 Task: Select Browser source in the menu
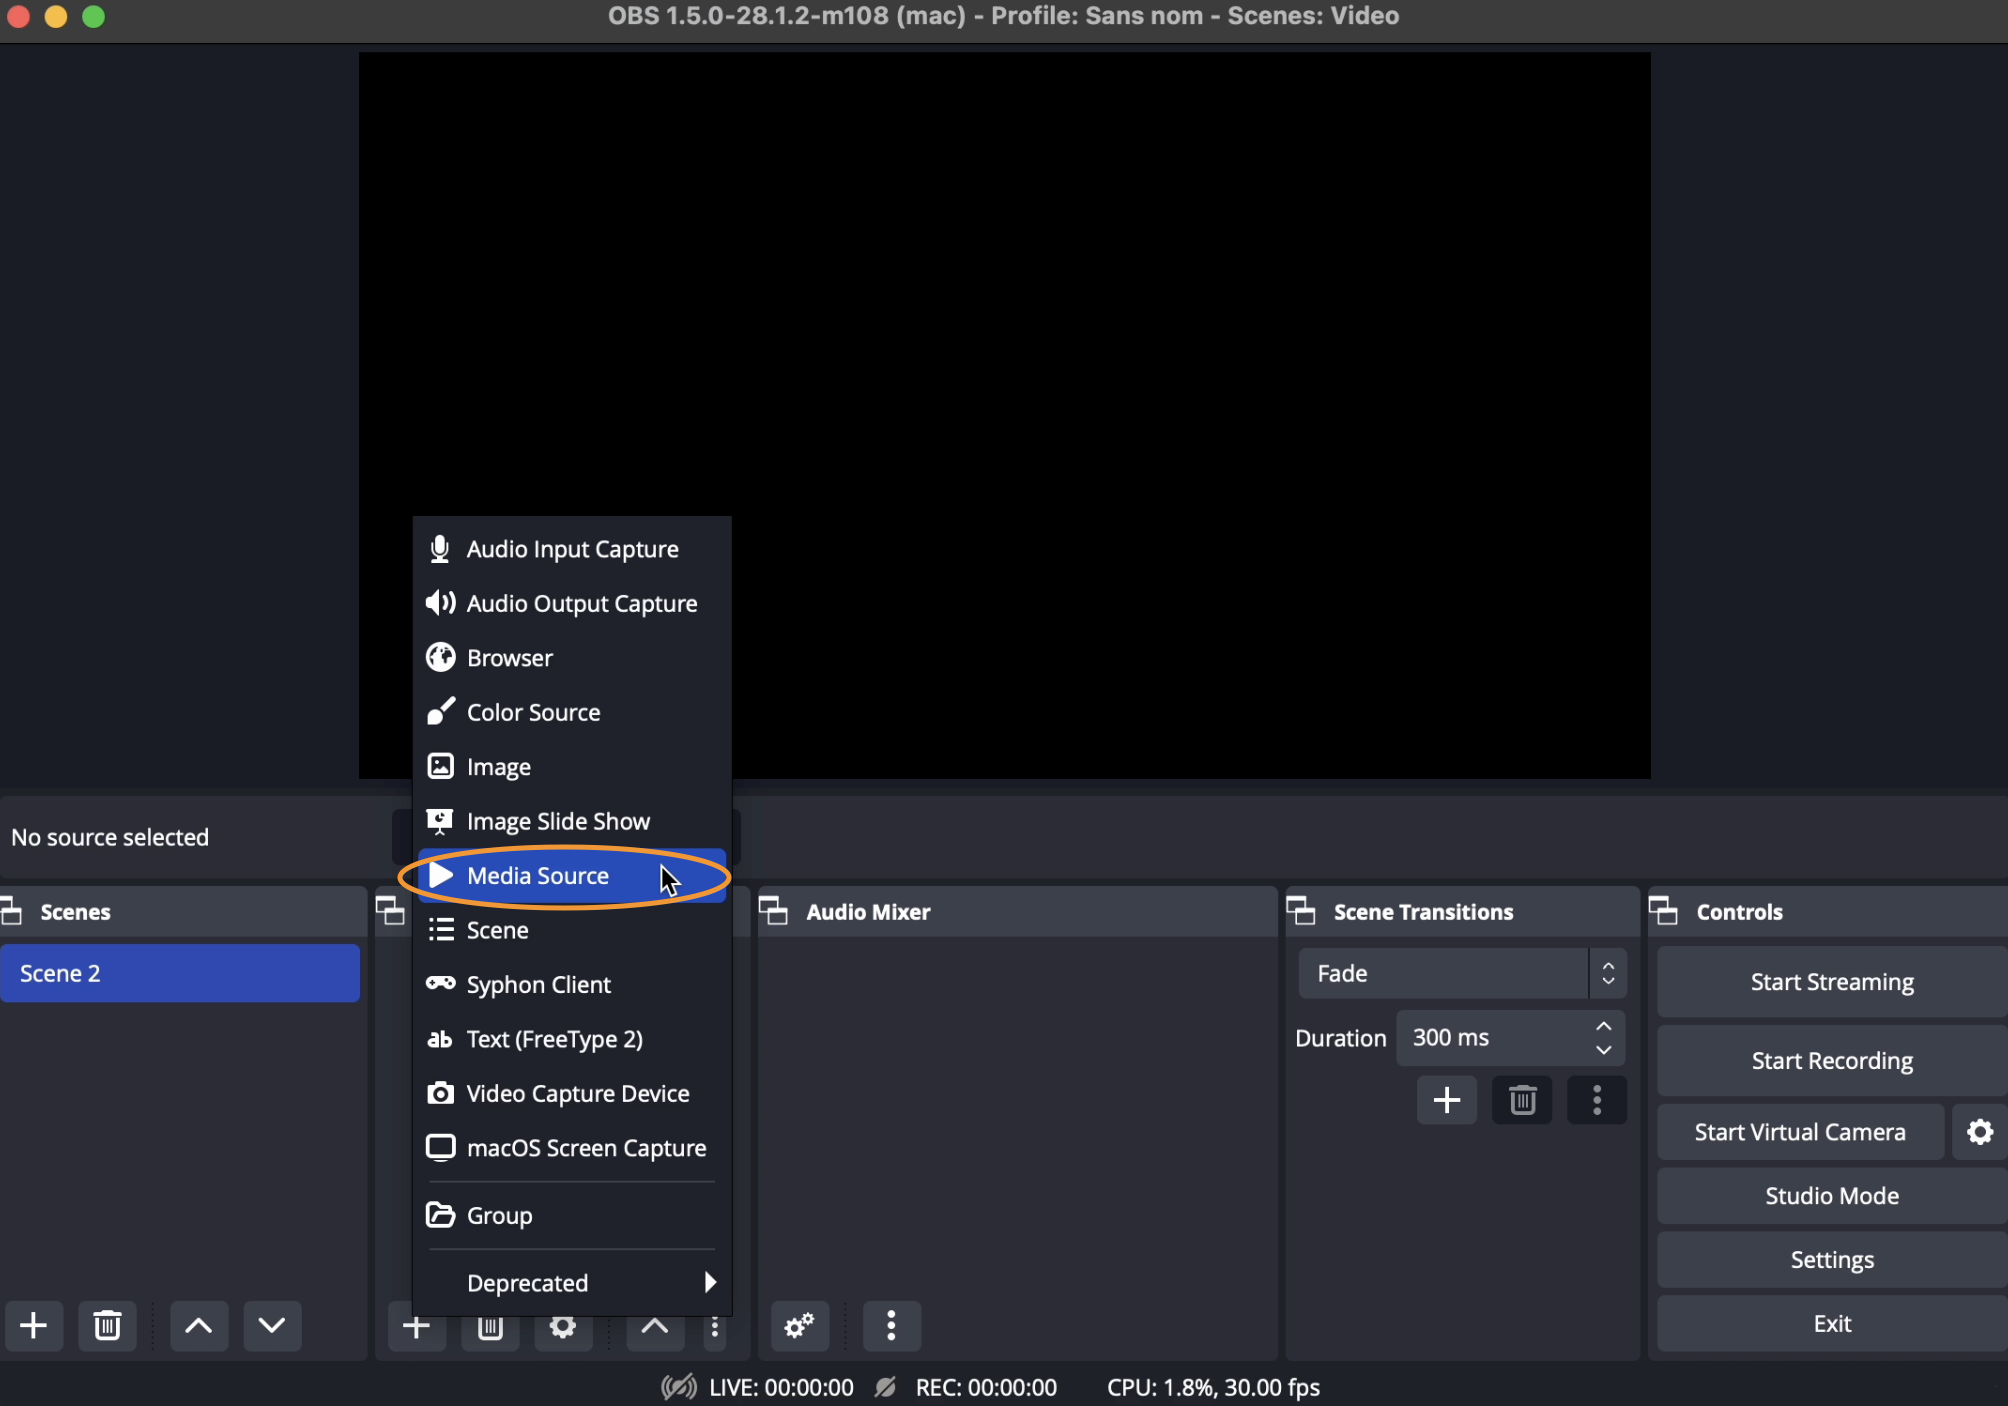pyautogui.click(x=510, y=658)
